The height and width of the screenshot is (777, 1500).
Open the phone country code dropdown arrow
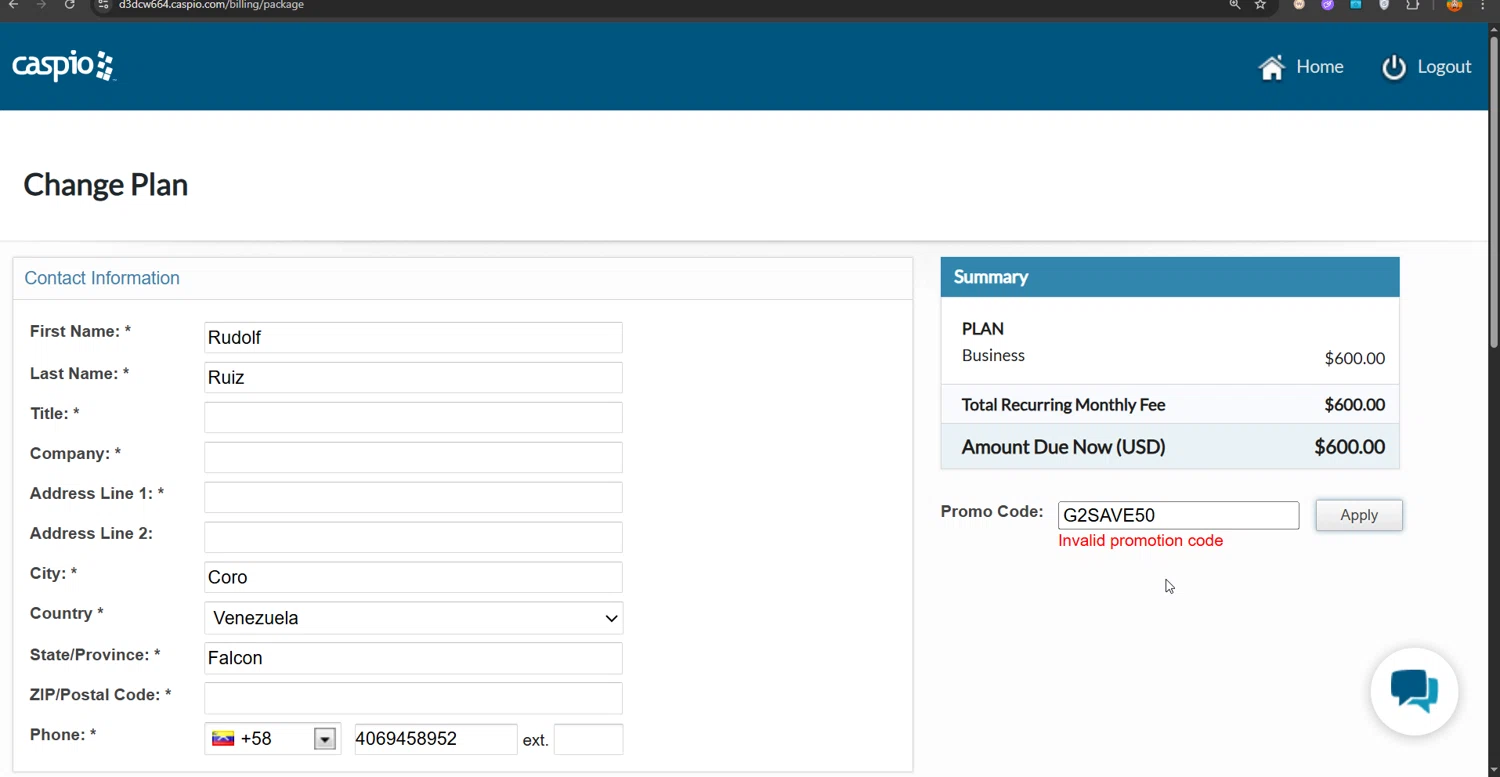(x=324, y=739)
